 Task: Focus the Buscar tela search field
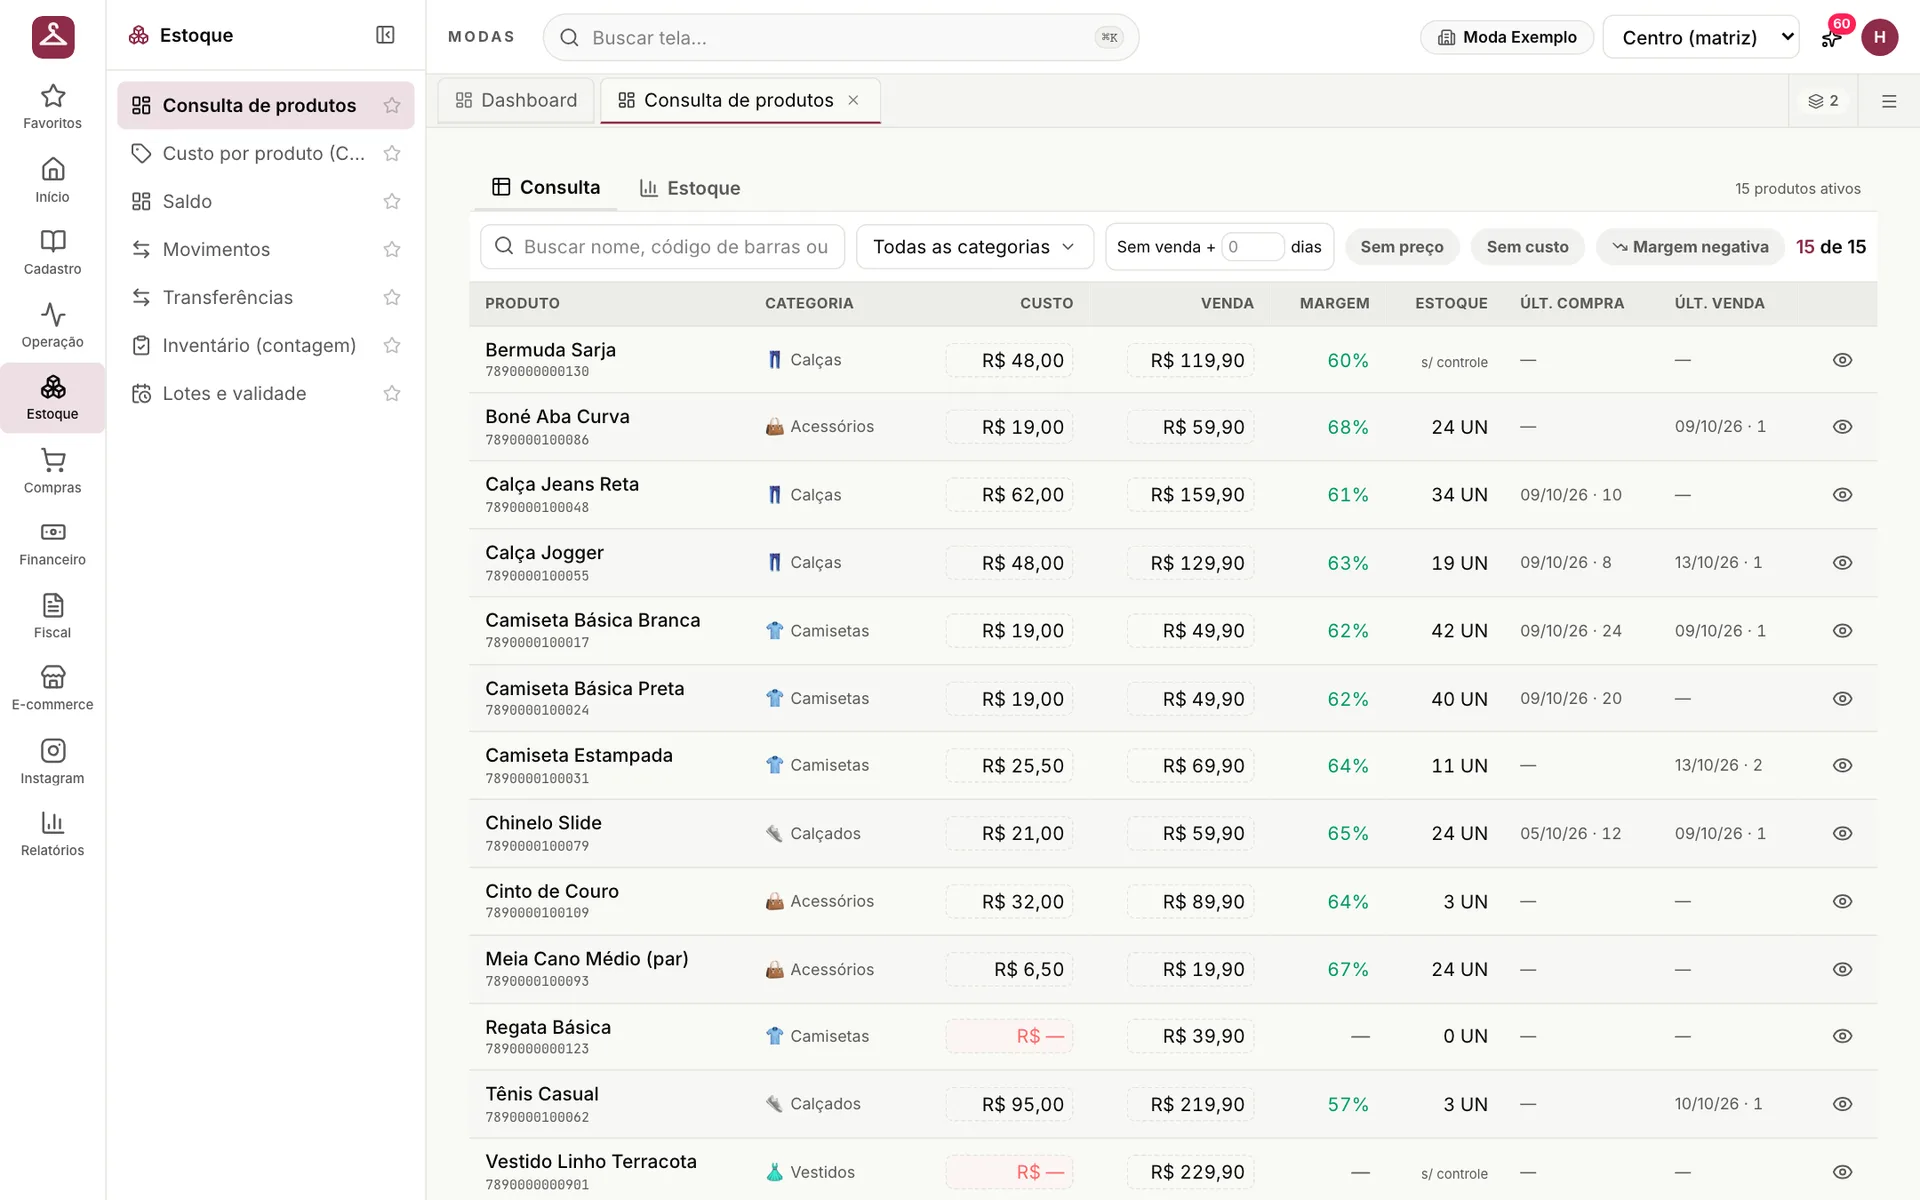(841, 37)
